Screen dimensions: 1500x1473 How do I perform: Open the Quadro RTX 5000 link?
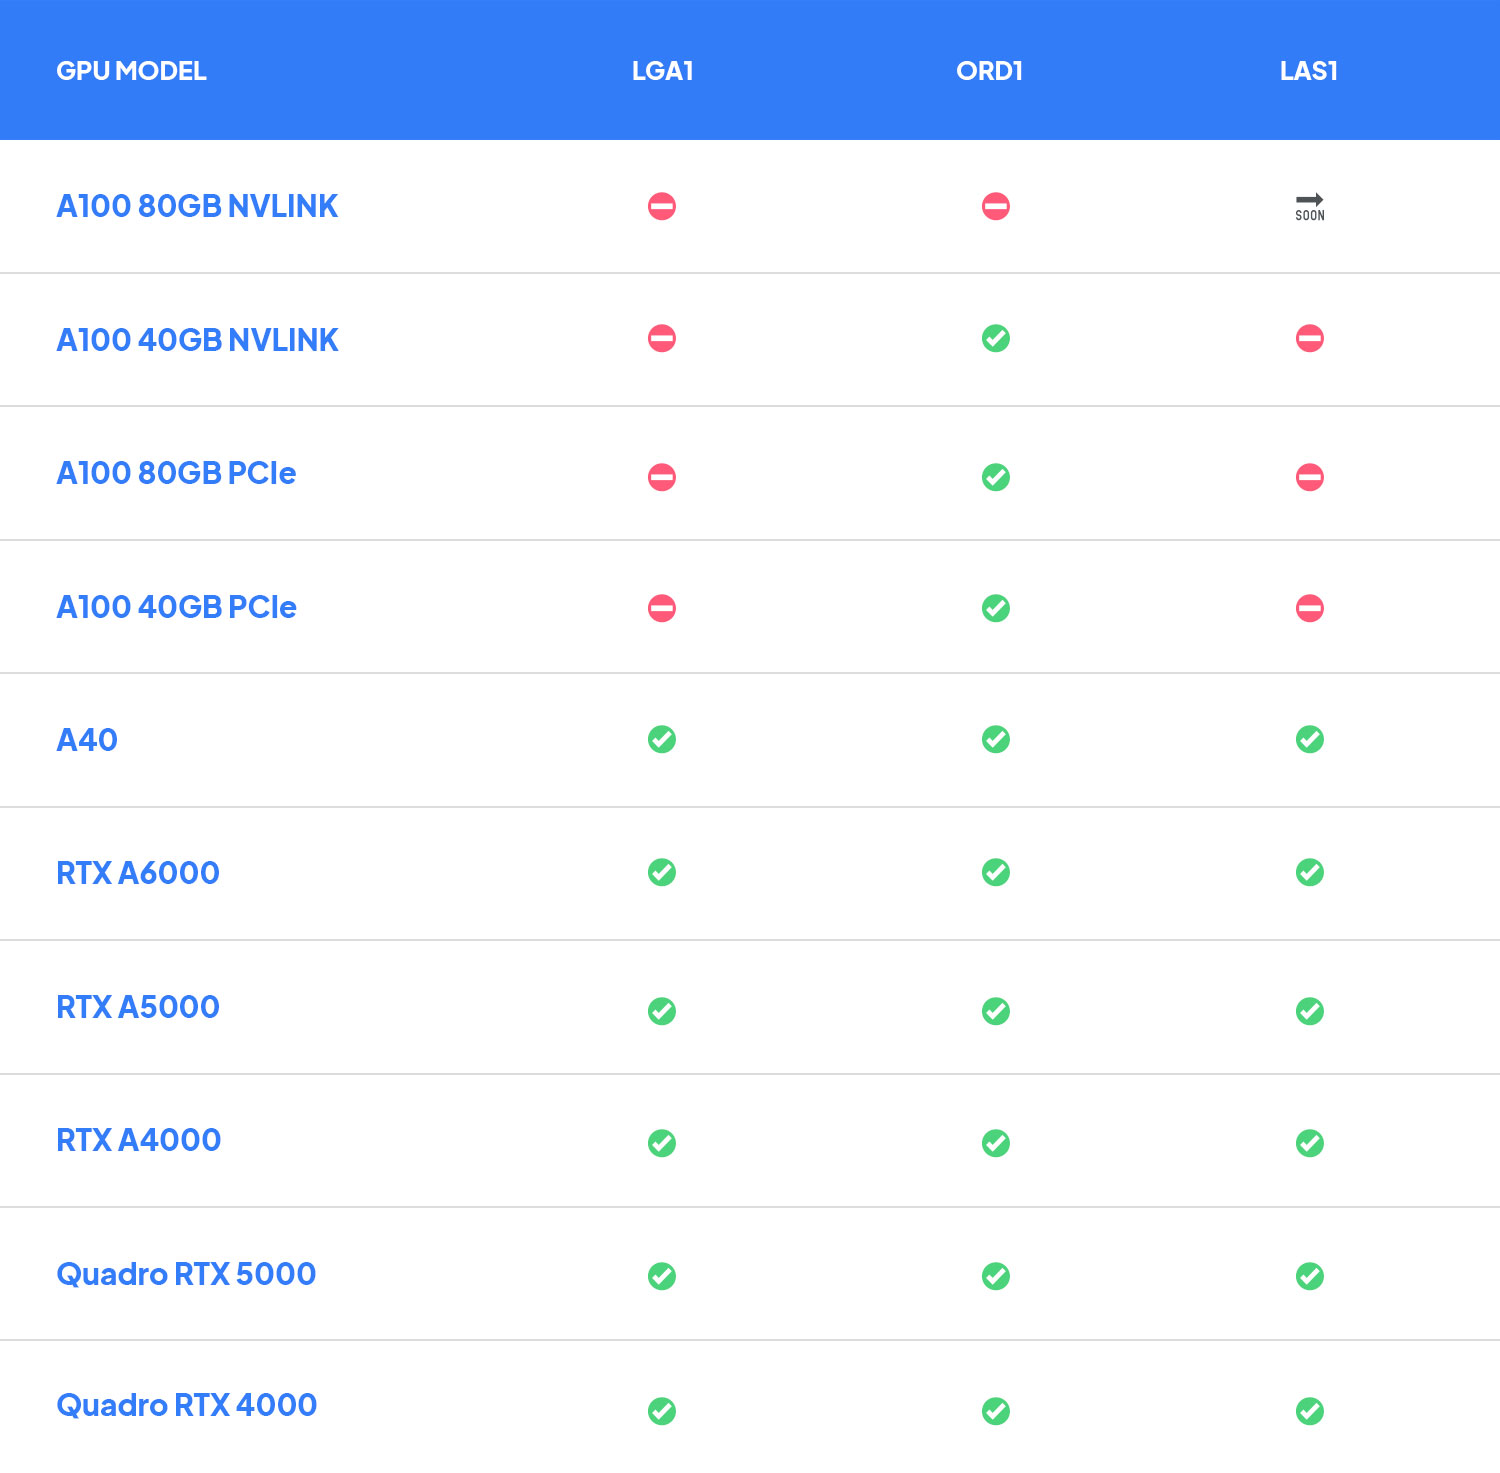(186, 1274)
